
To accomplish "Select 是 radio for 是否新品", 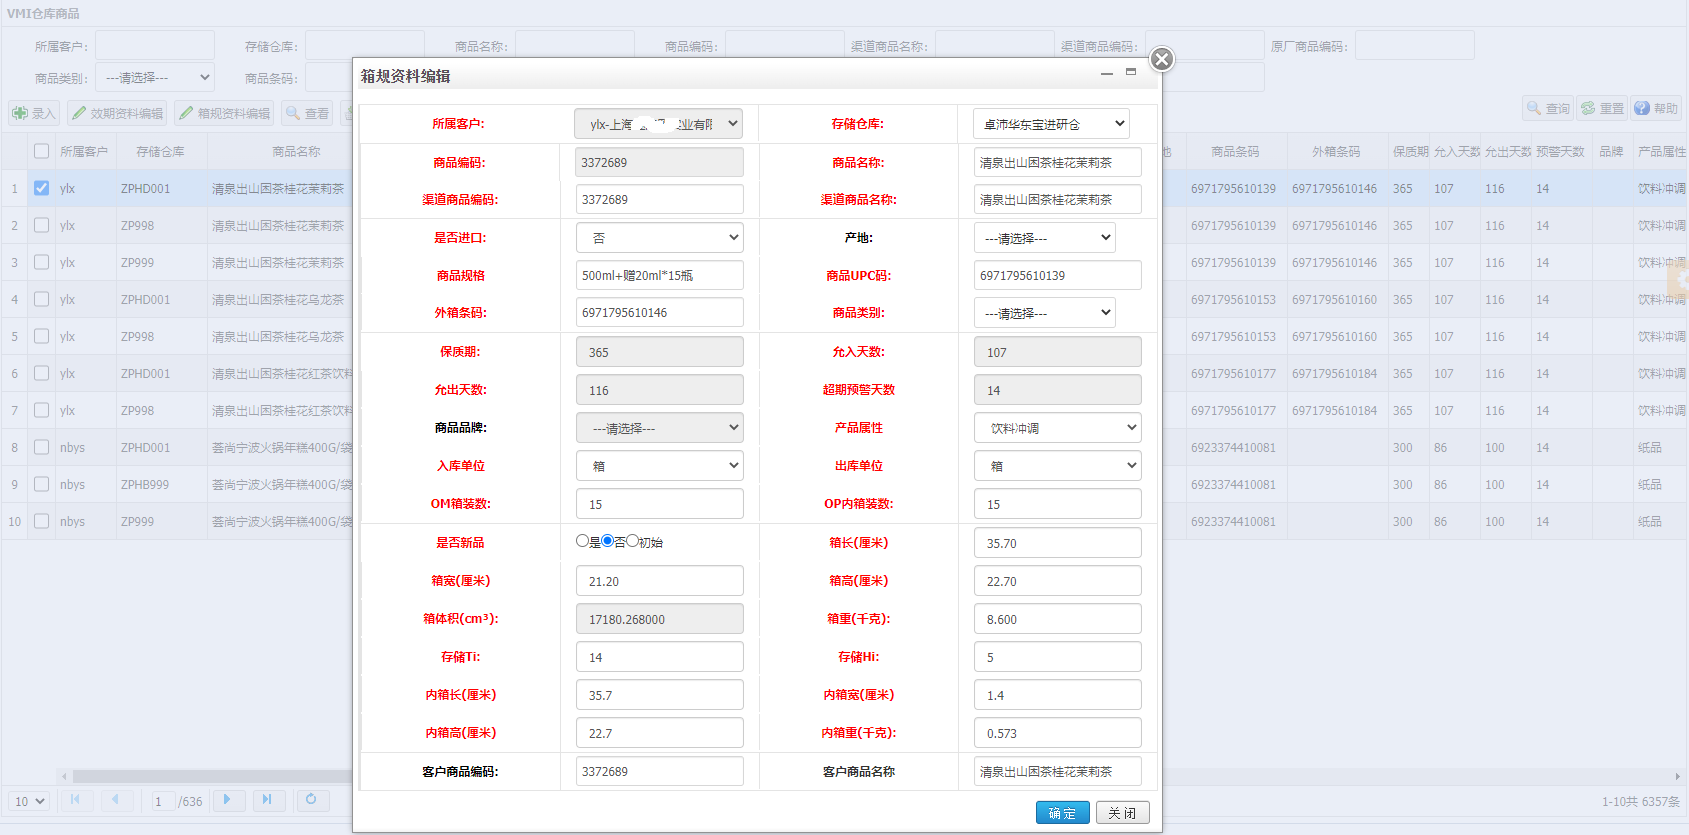I will pyautogui.click(x=583, y=541).
